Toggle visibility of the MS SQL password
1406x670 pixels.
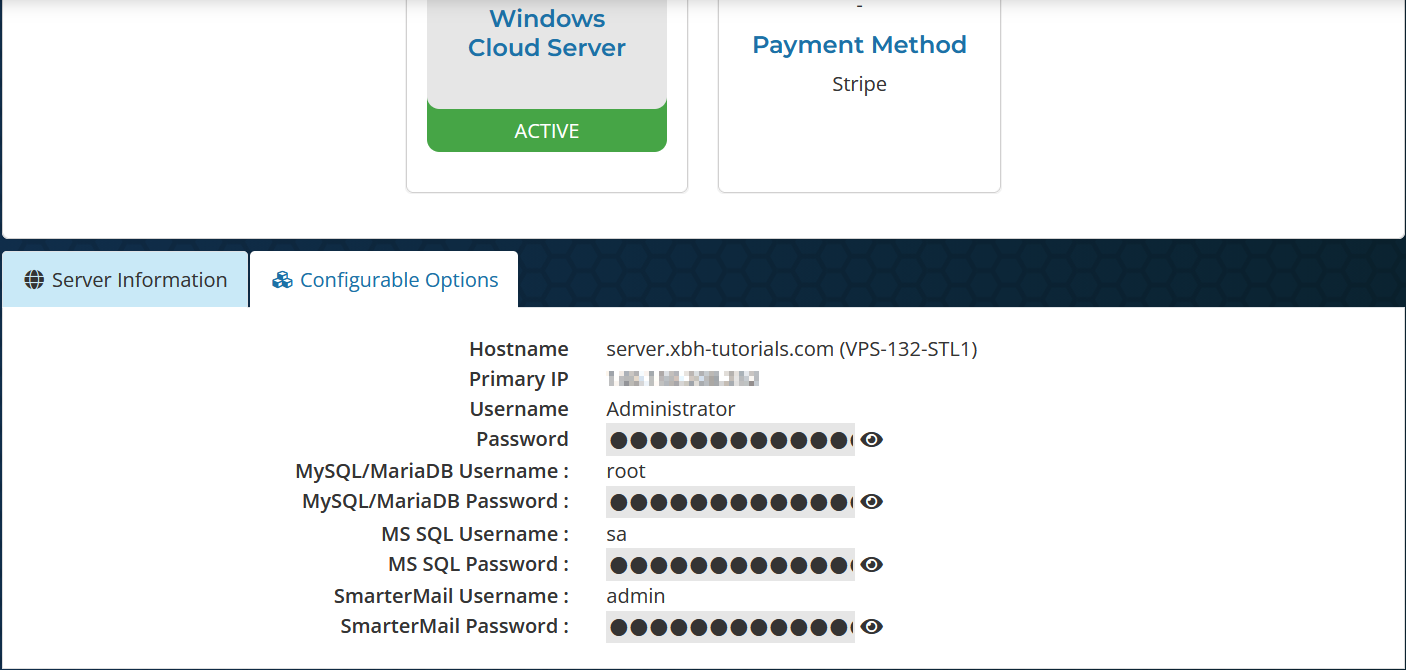pyautogui.click(x=871, y=564)
